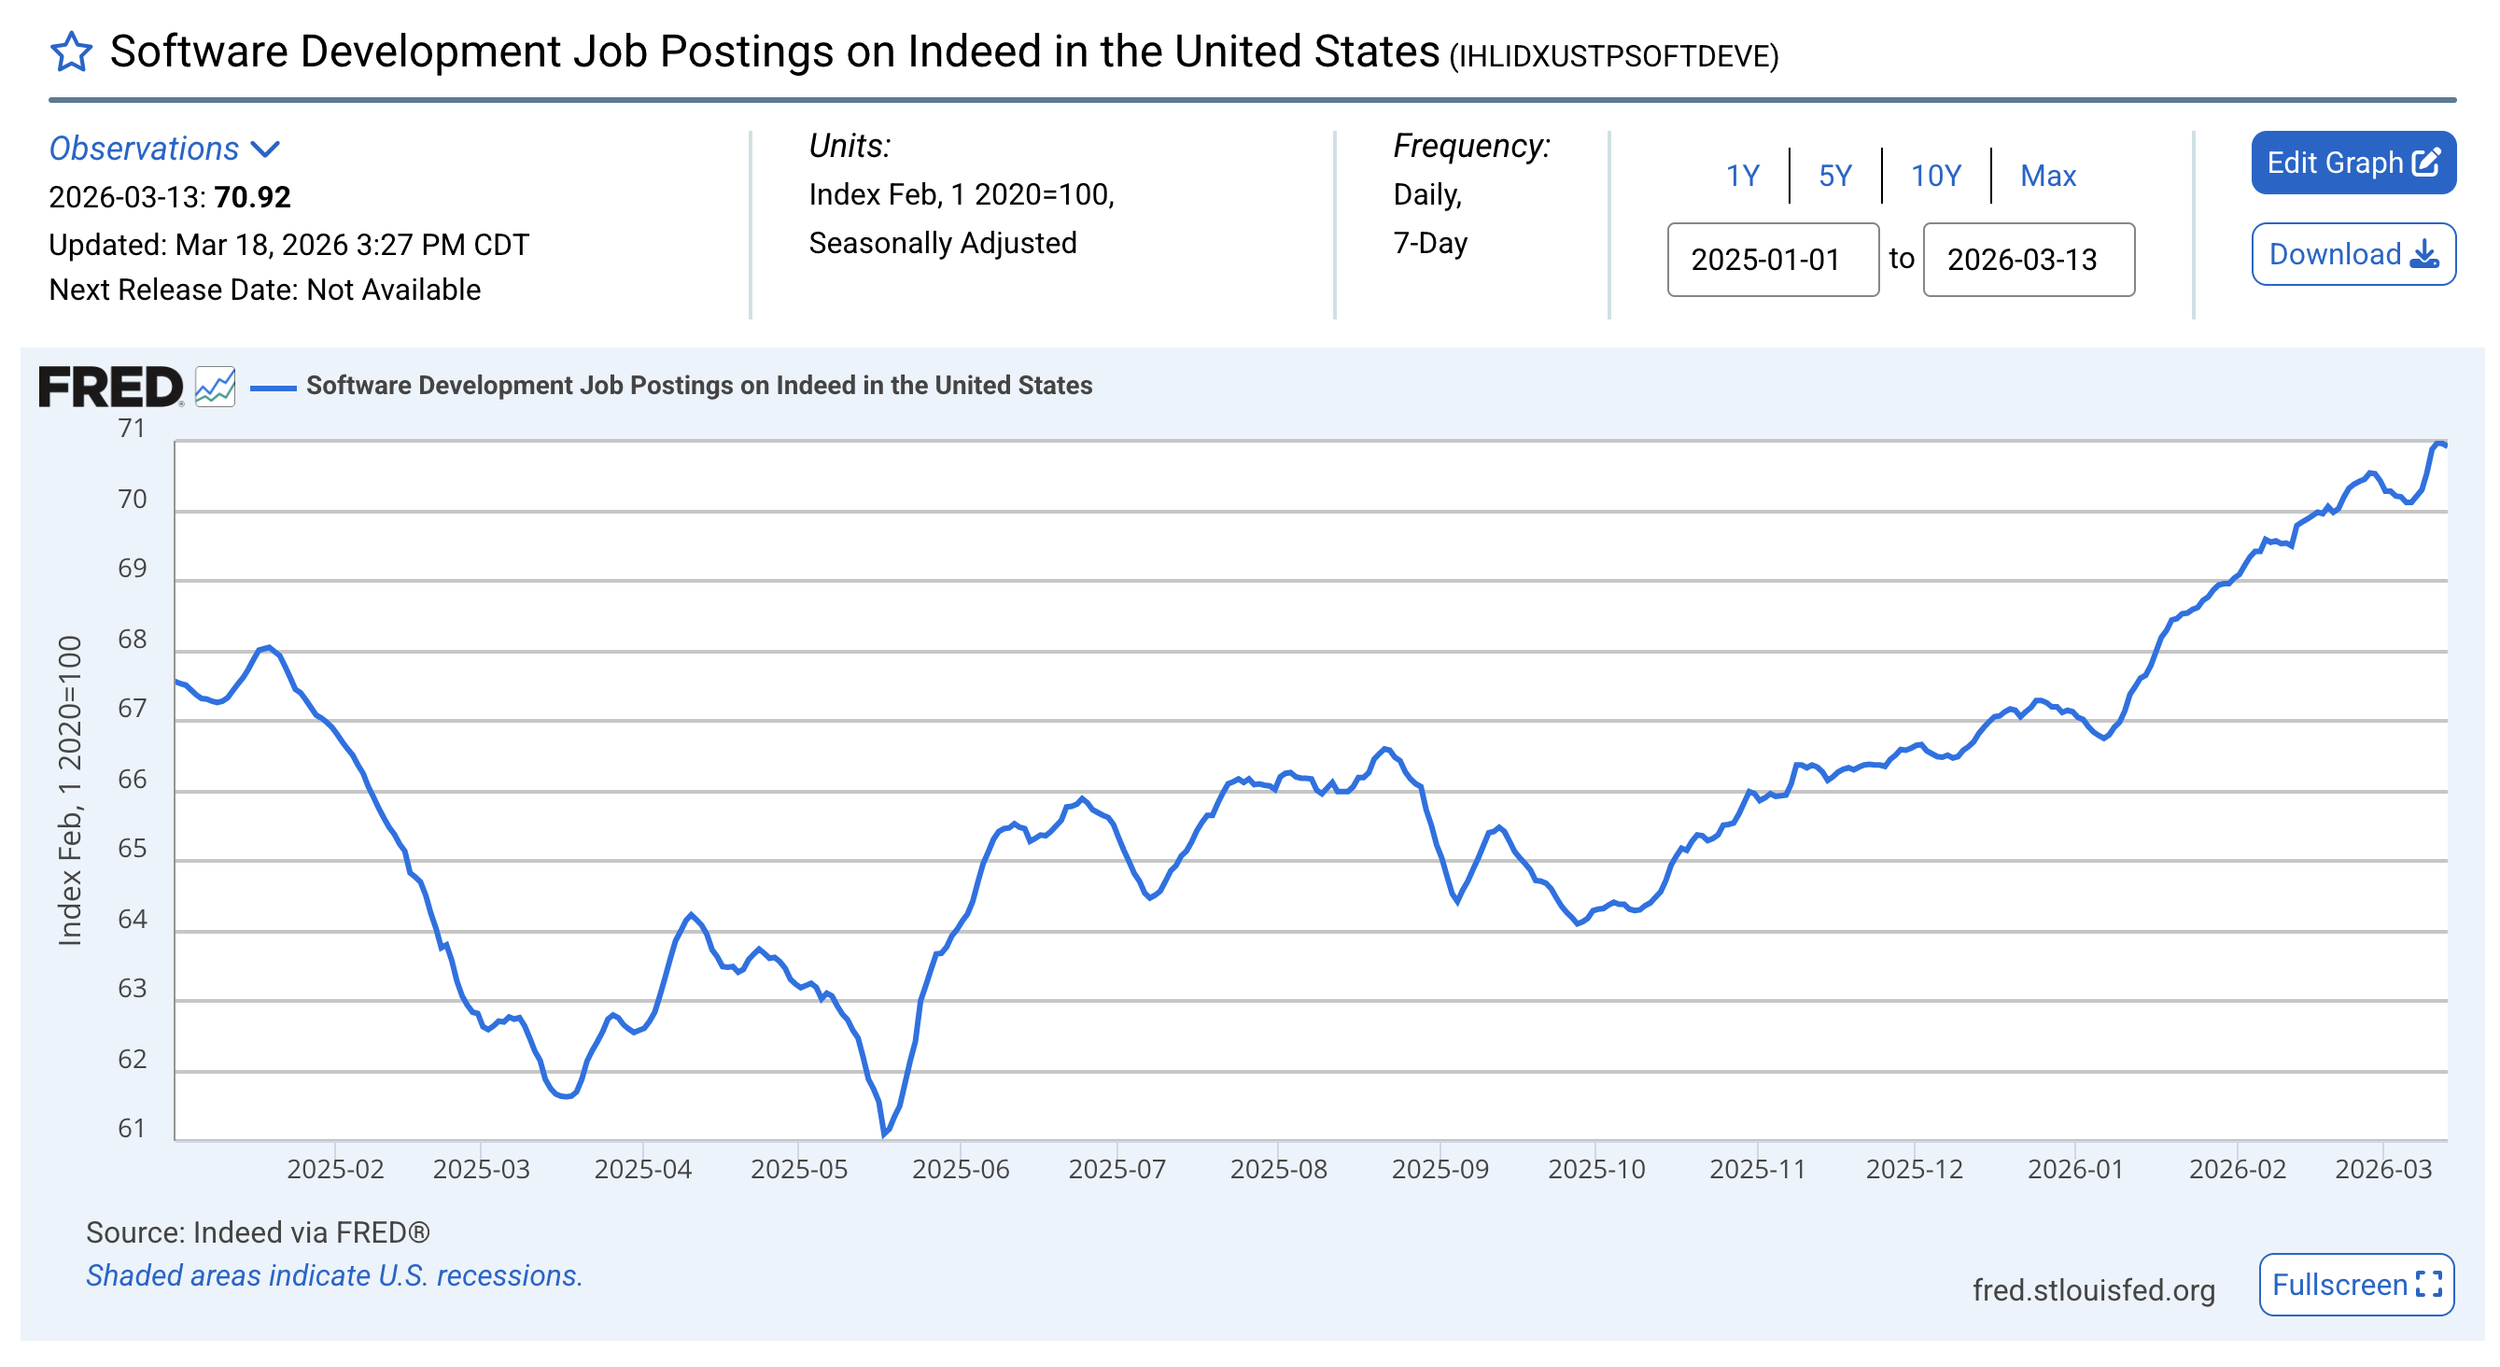The image size is (2500, 1367).
Task: Click the start date field 2025-01-01
Action: (x=1772, y=260)
